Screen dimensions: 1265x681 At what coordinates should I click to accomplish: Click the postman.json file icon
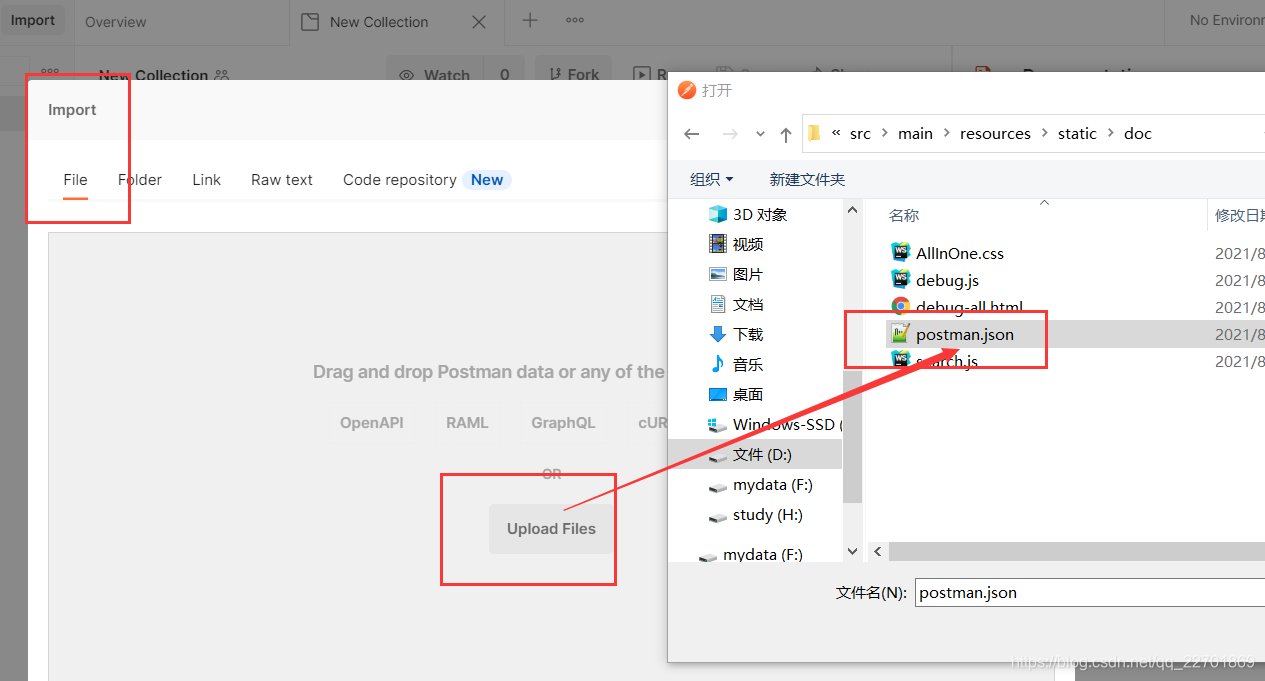(x=900, y=334)
